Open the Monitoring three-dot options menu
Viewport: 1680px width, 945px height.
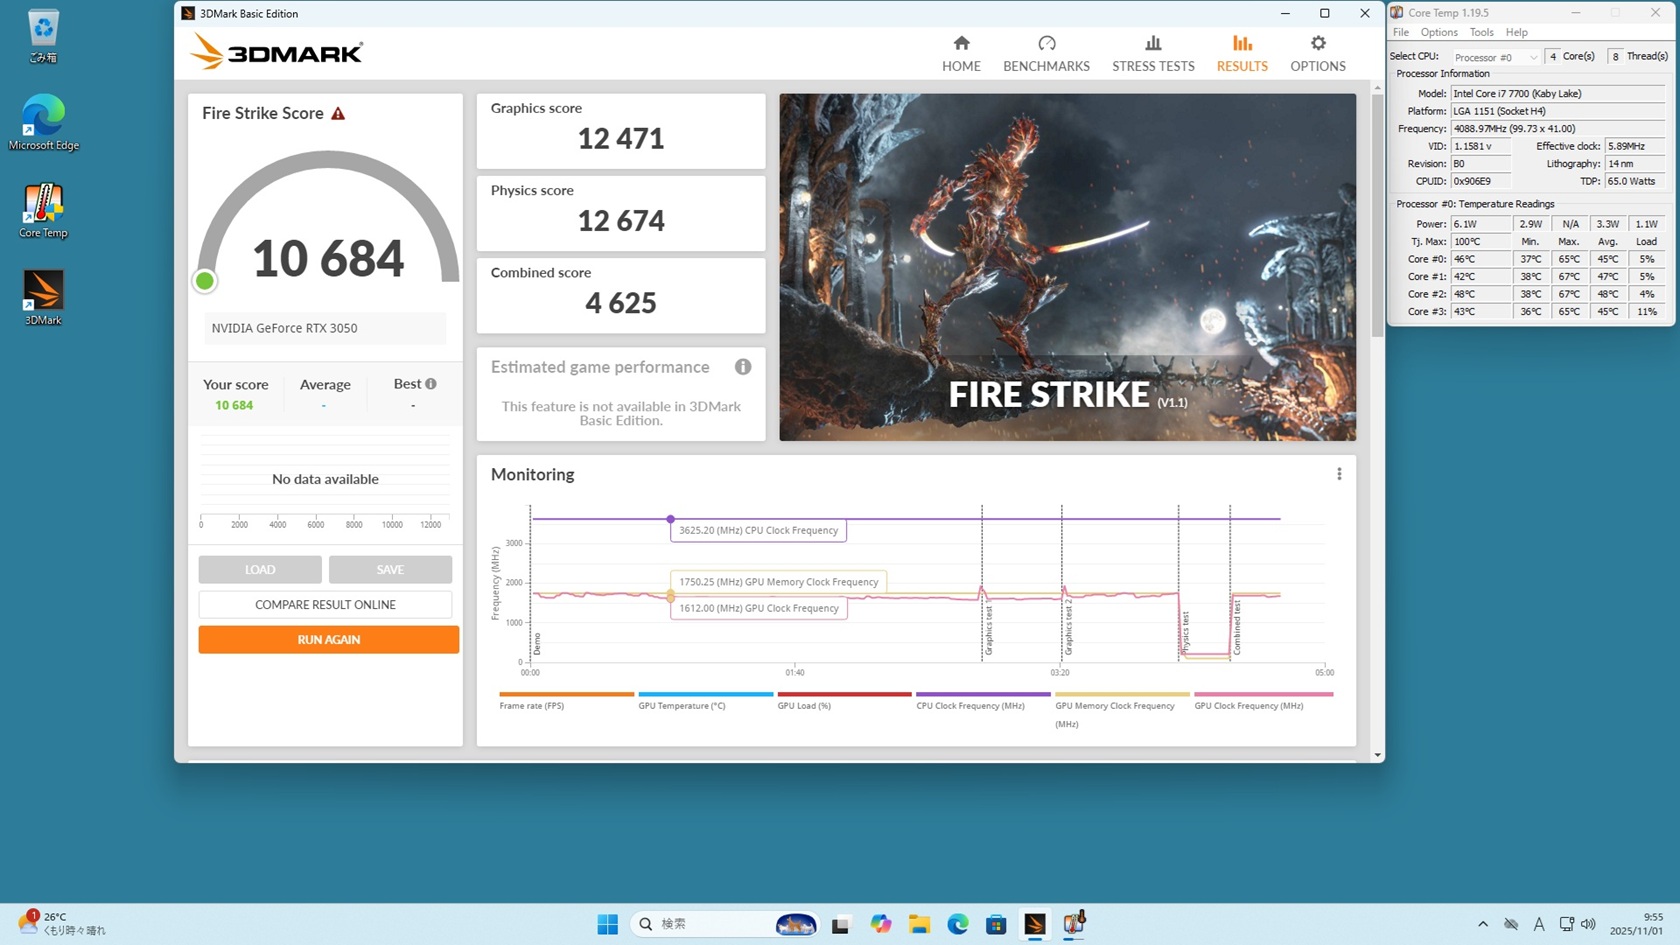[x=1339, y=474]
